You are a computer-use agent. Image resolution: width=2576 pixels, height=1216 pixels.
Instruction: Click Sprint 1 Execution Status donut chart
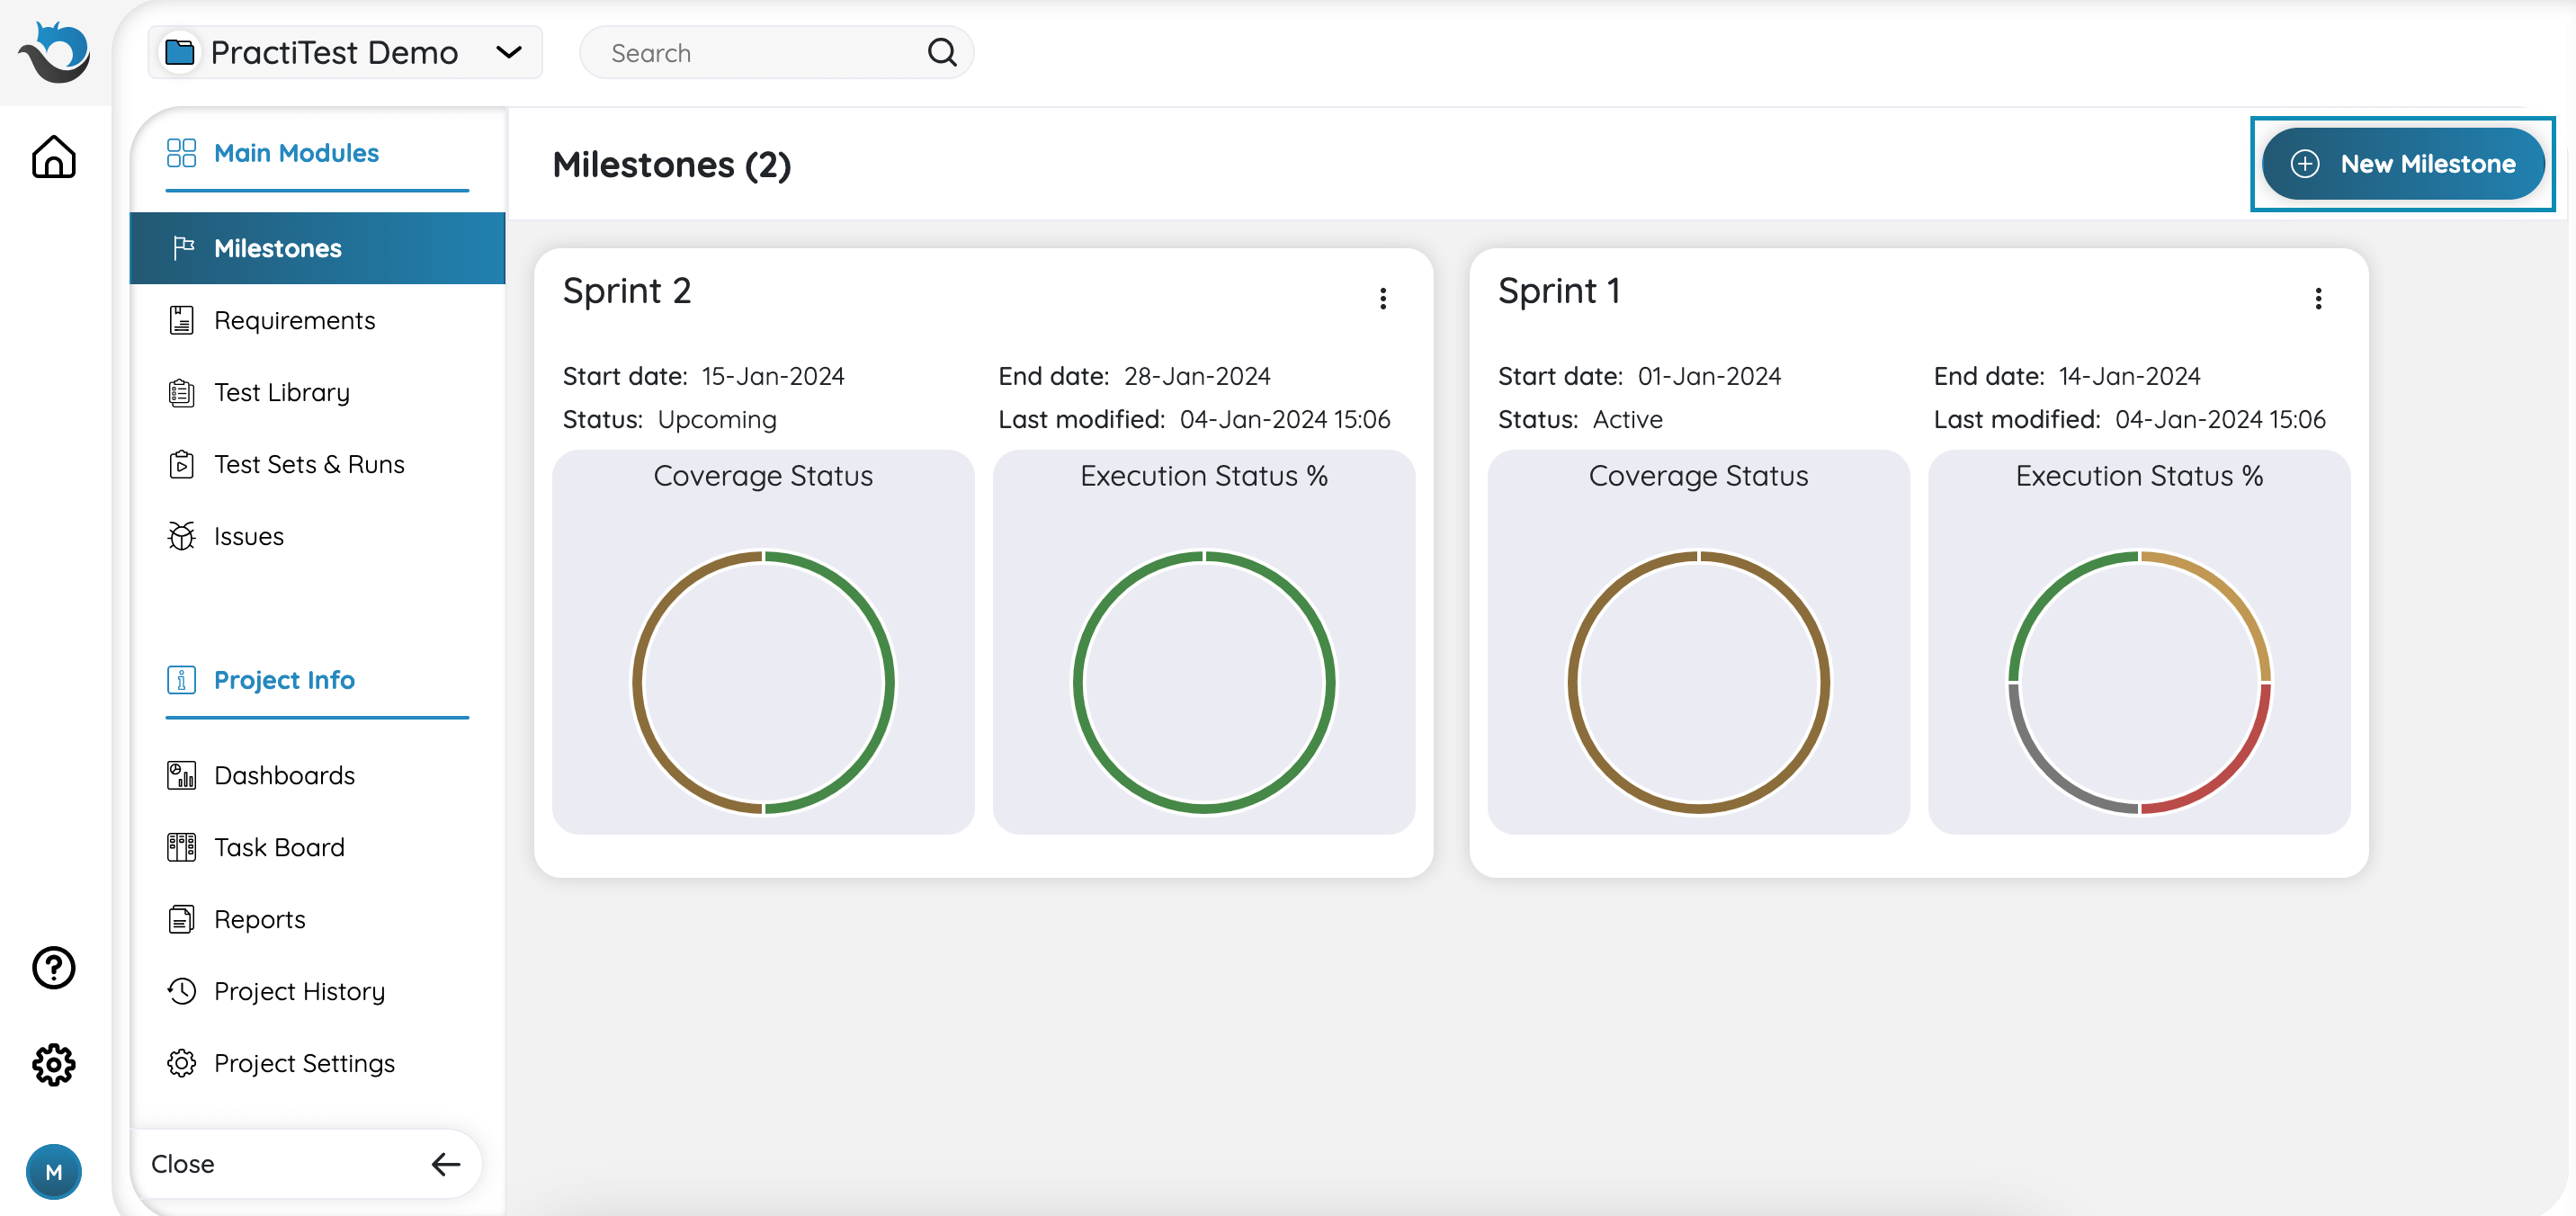[x=2139, y=682]
